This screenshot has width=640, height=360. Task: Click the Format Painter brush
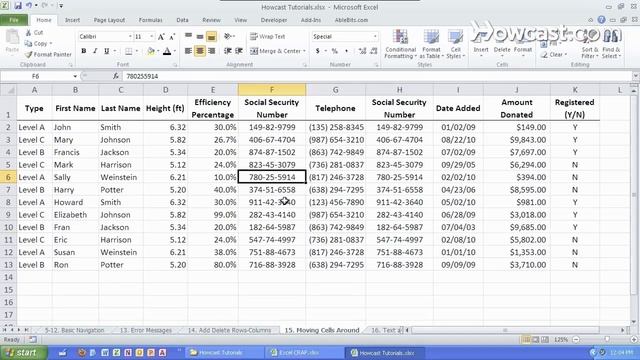coord(28,54)
